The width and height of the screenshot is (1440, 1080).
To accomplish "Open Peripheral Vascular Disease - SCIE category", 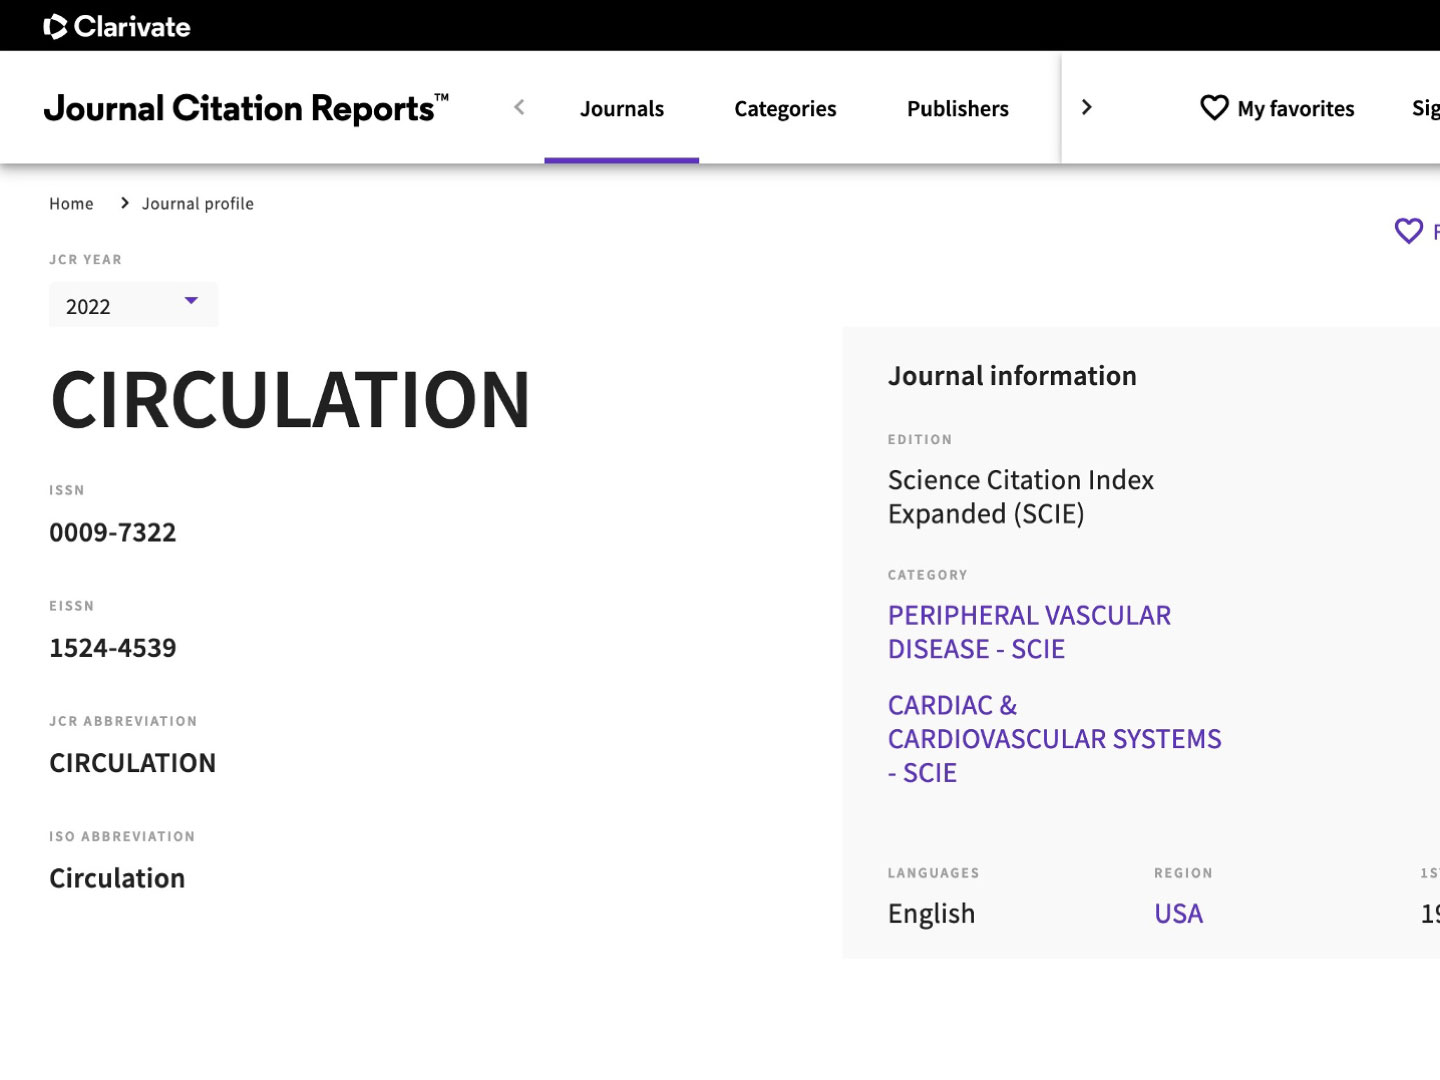I will [1029, 632].
